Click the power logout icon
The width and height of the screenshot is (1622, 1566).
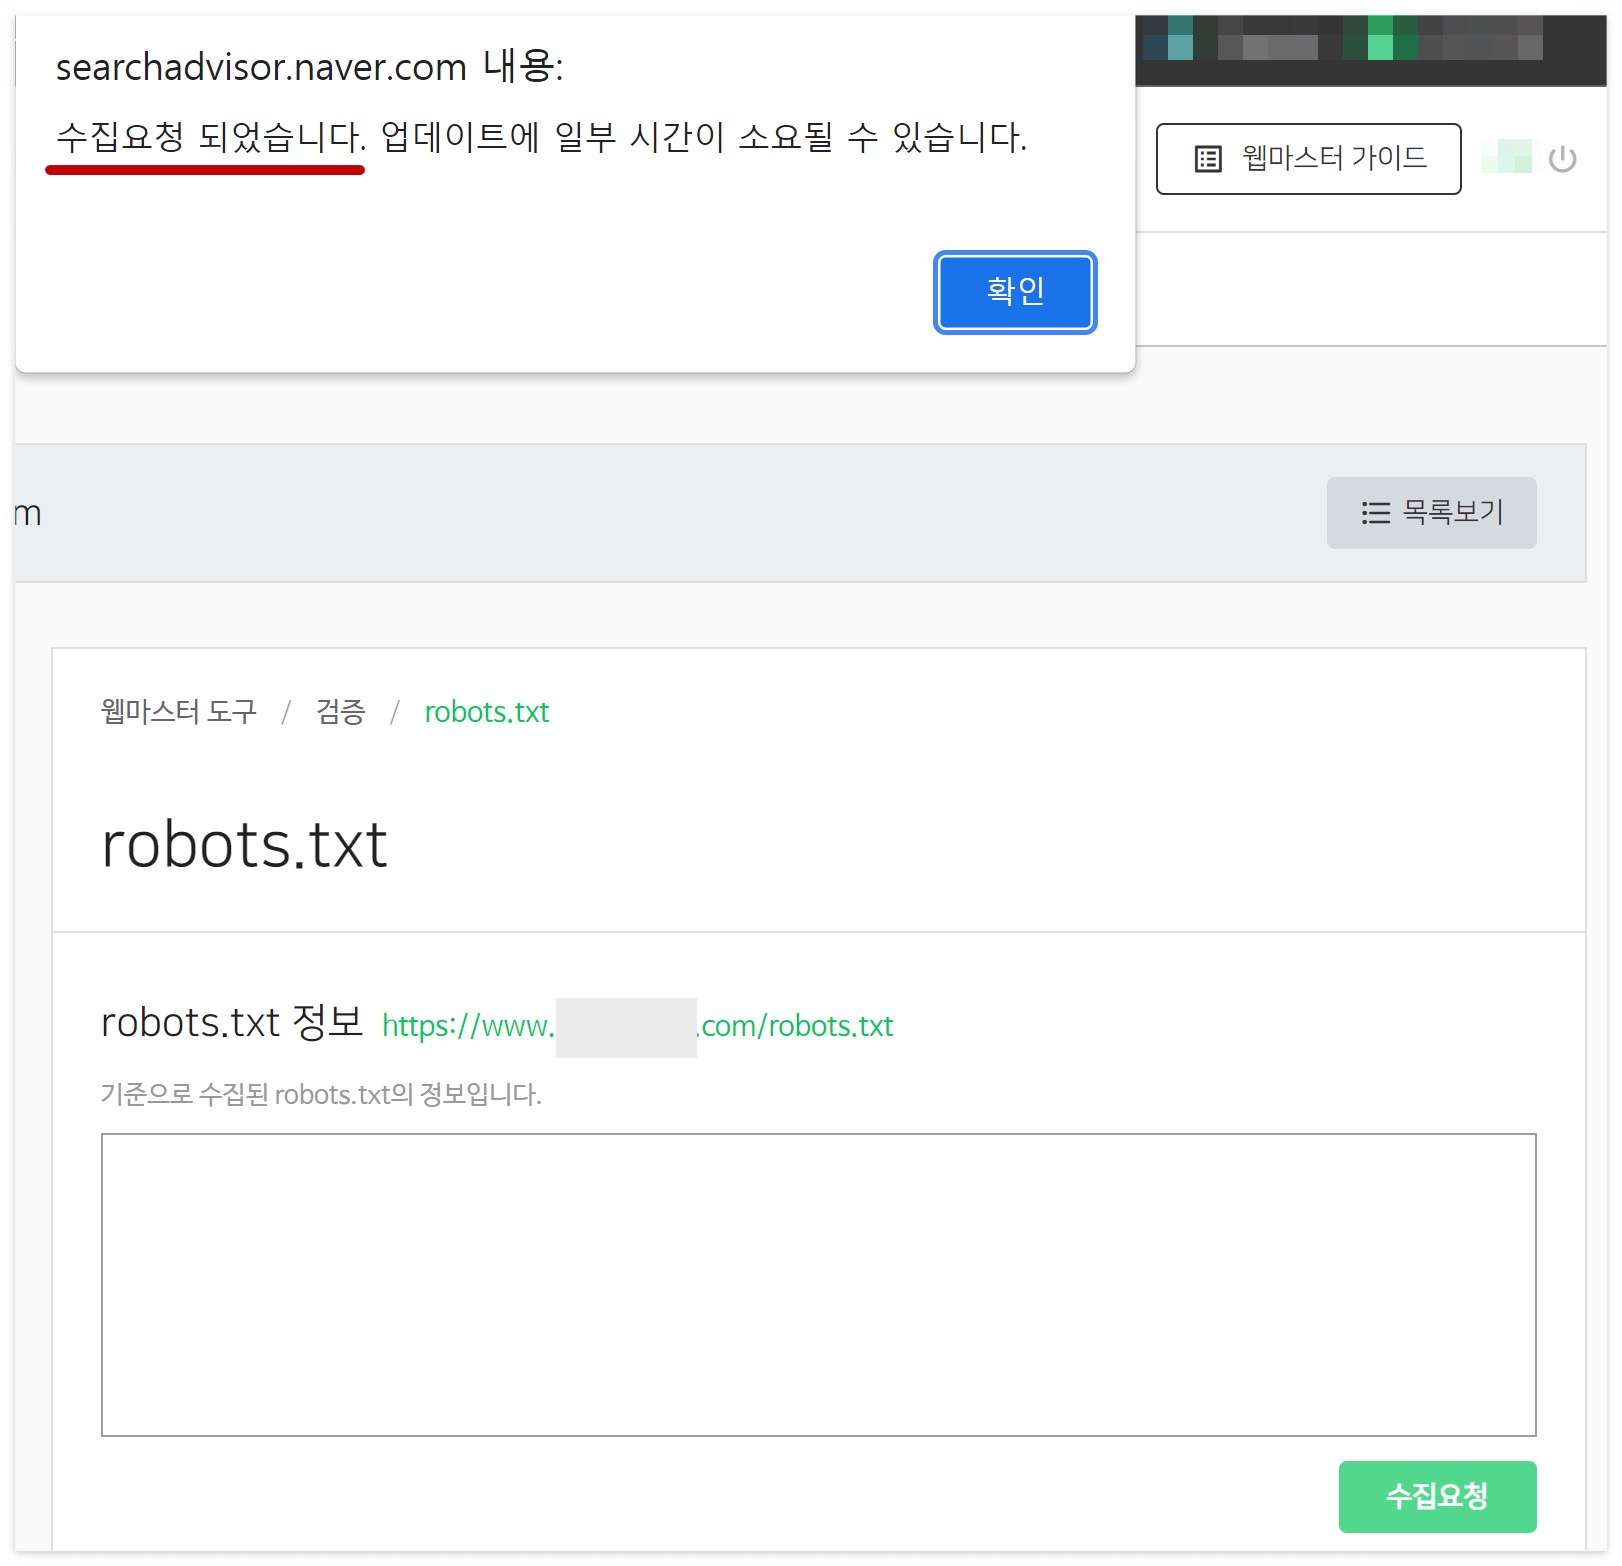tap(1562, 159)
